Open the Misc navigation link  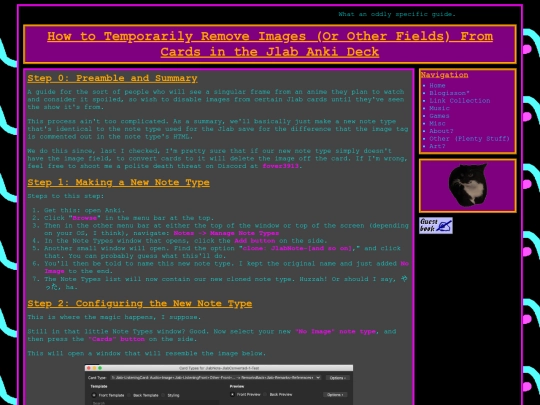tap(437, 123)
